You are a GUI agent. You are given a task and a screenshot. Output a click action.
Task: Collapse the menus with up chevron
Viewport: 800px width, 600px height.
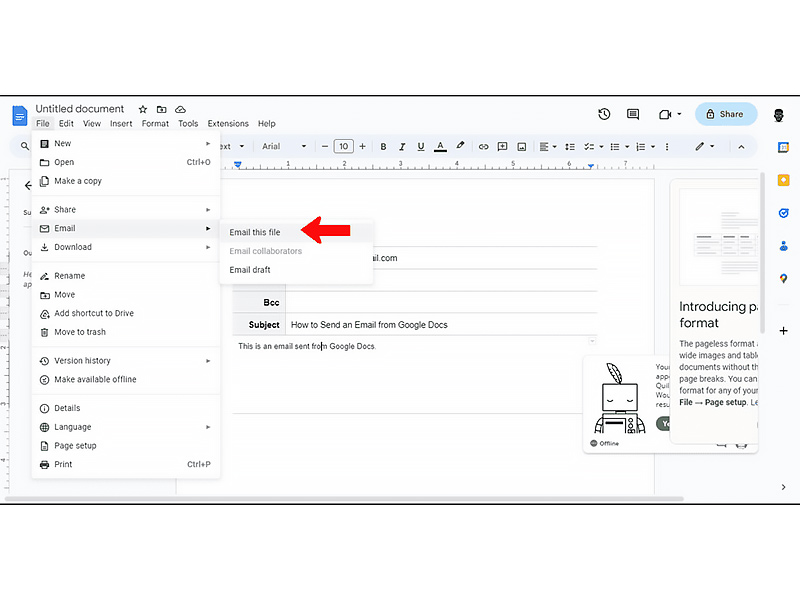[741, 147]
